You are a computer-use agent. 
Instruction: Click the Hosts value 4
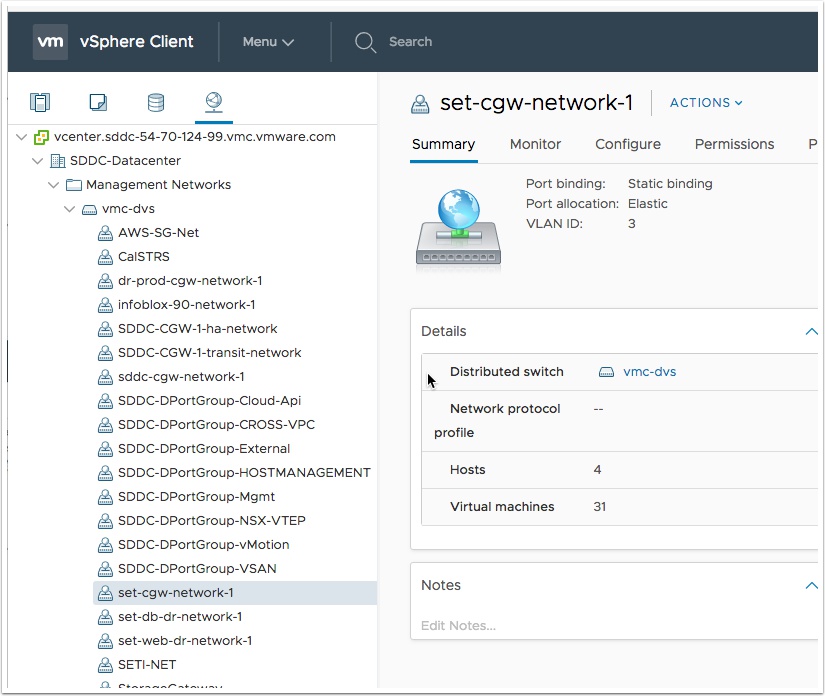597,470
